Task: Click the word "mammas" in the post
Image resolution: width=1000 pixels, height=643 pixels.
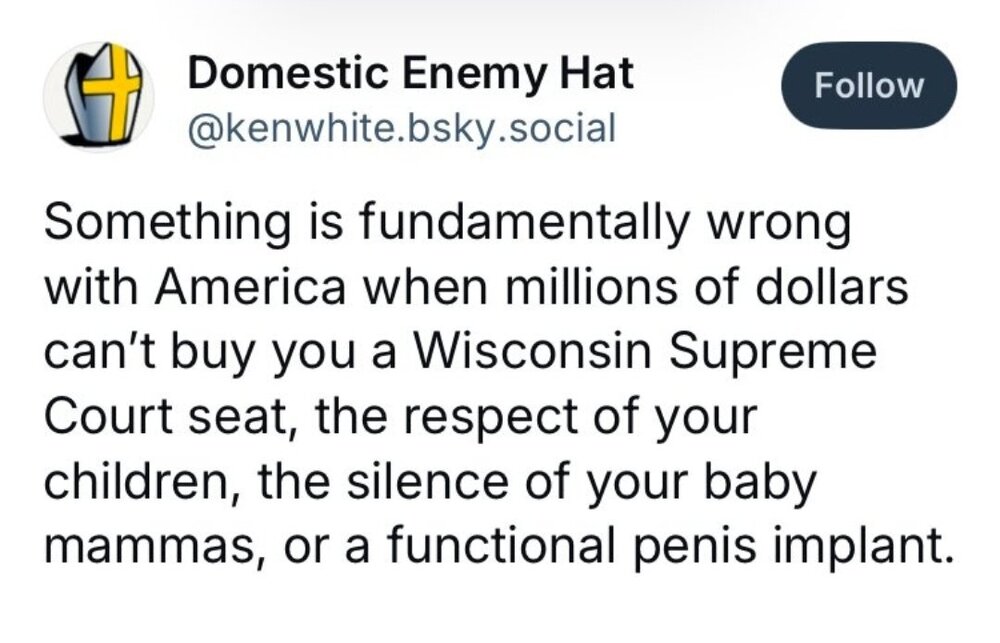Action: pyautogui.click(x=146, y=546)
